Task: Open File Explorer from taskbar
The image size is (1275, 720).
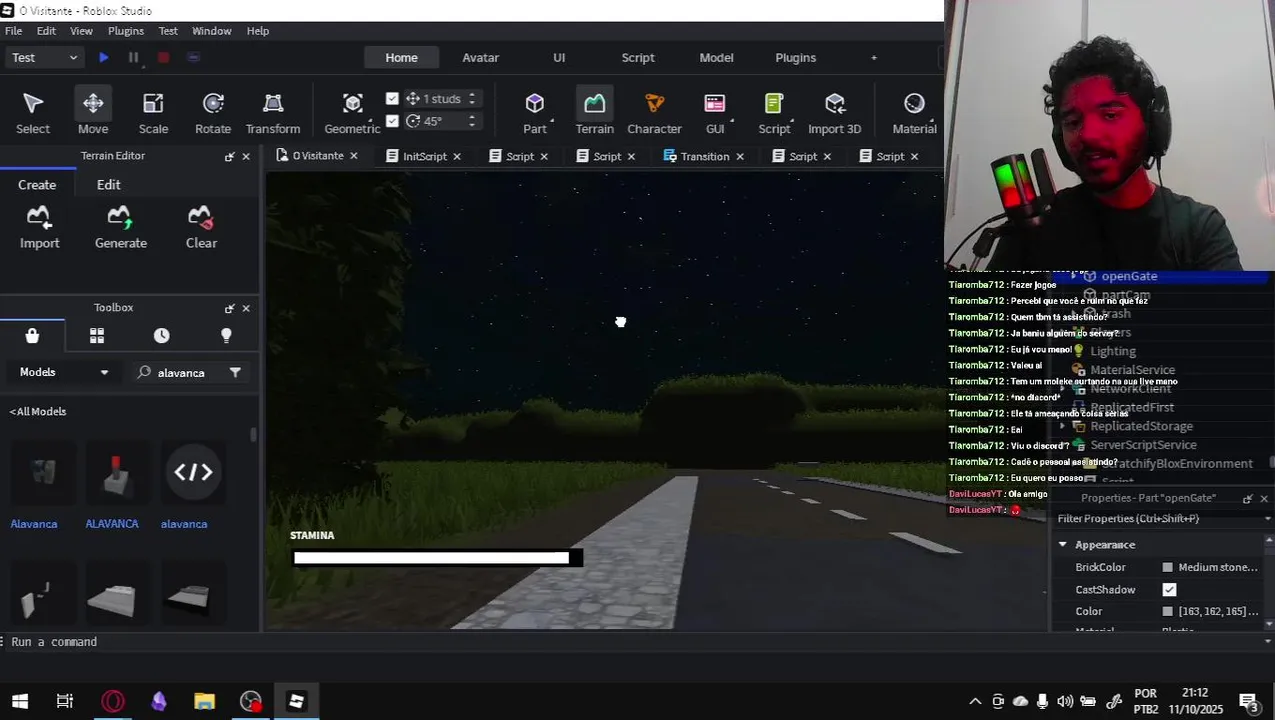Action: pos(204,701)
